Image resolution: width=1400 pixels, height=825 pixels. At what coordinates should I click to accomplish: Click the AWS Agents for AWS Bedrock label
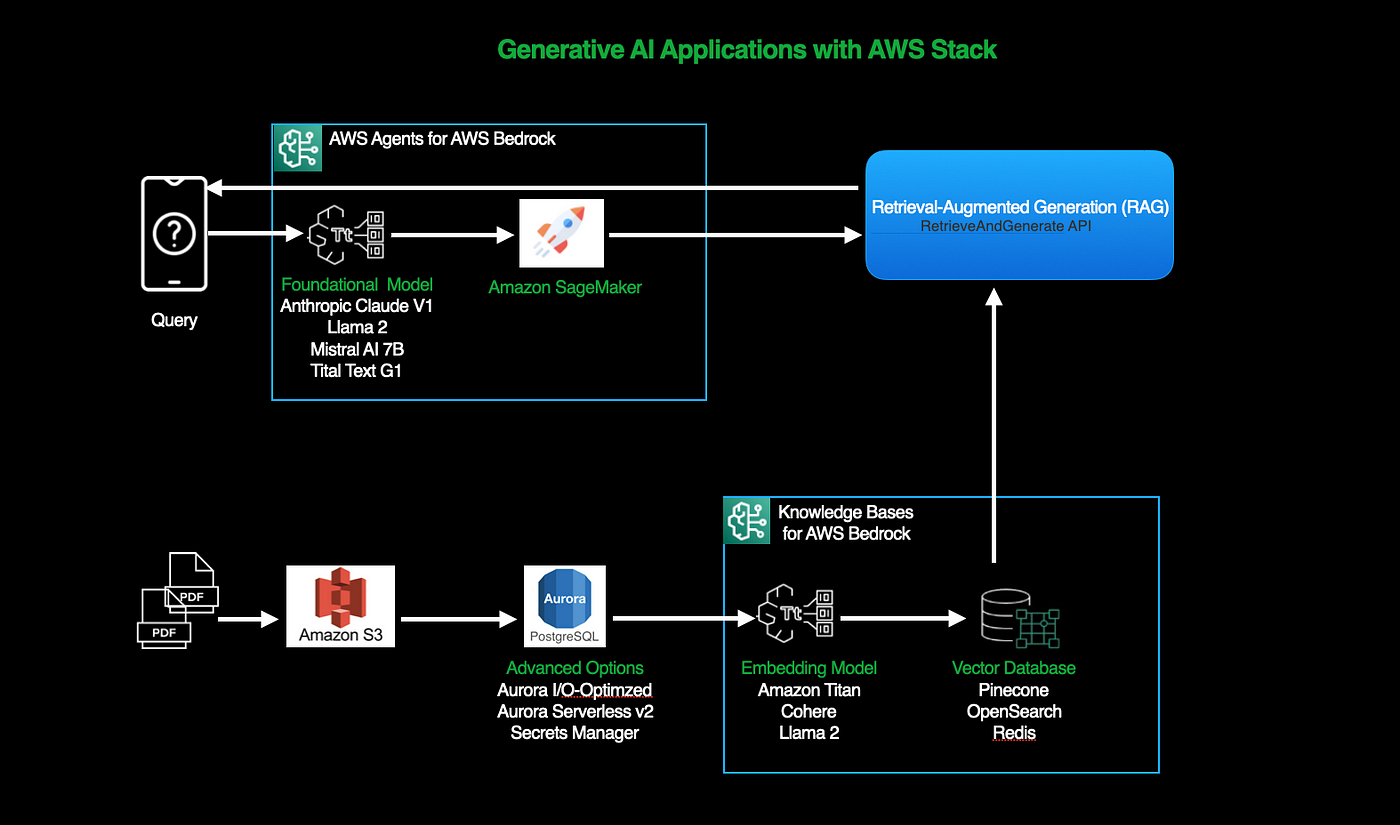point(442,138)
